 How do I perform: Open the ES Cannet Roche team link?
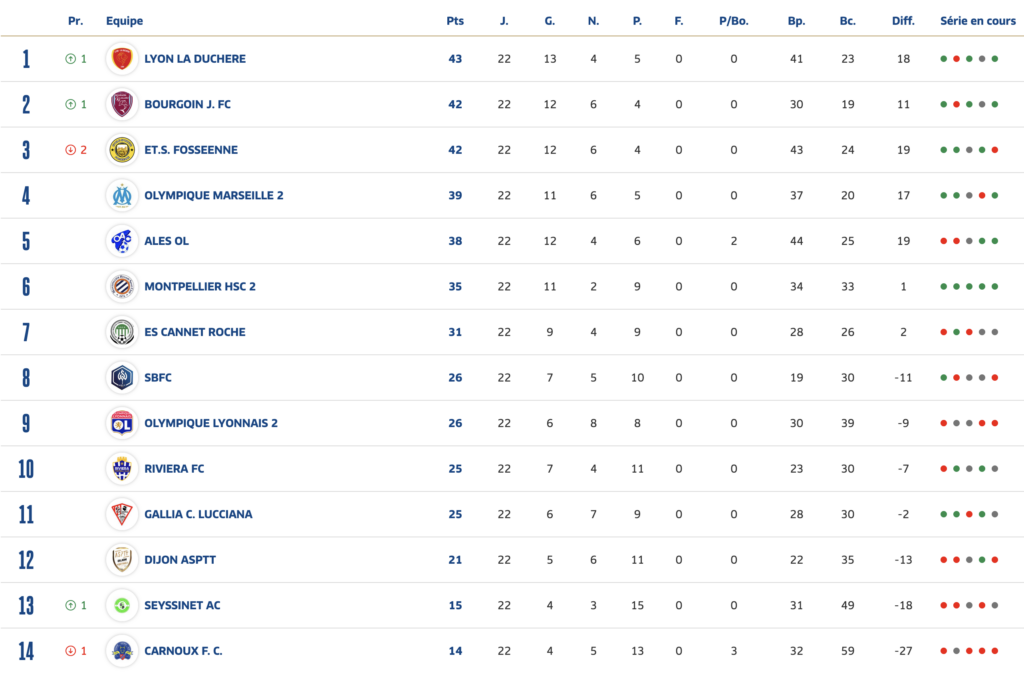[194, 332]
